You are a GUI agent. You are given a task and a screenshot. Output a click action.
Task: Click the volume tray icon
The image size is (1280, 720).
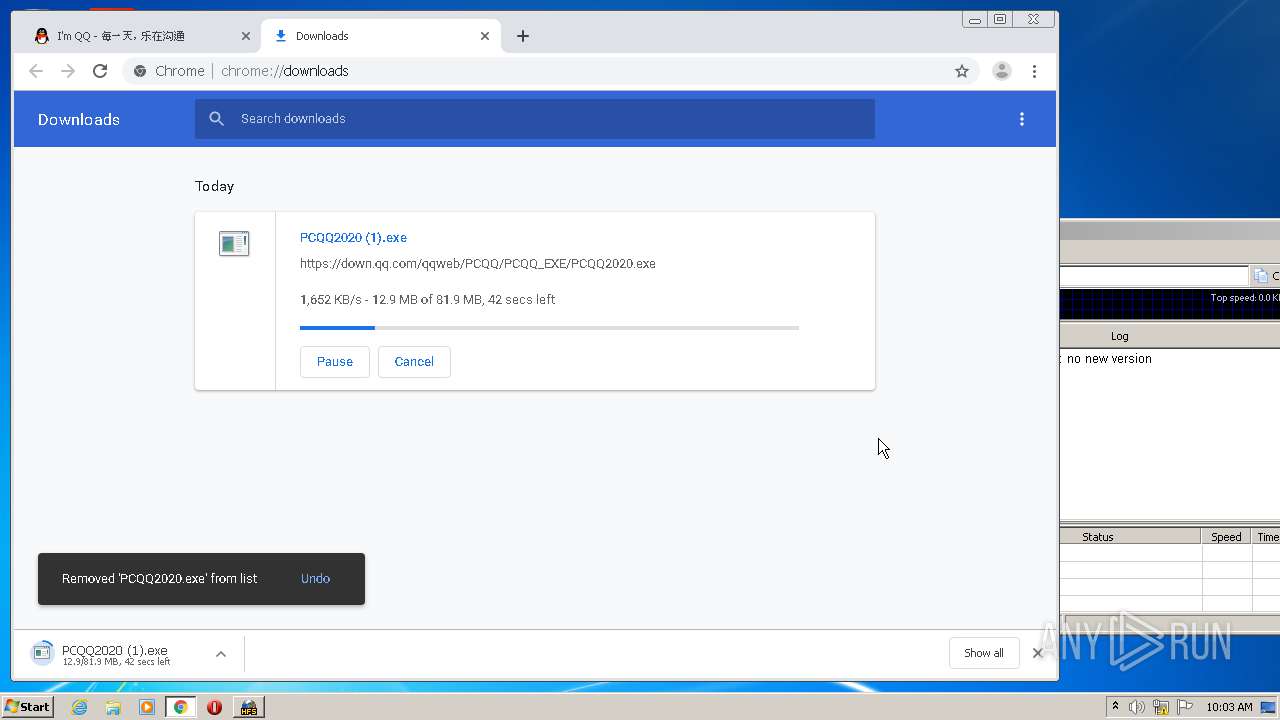(1136, 707)
